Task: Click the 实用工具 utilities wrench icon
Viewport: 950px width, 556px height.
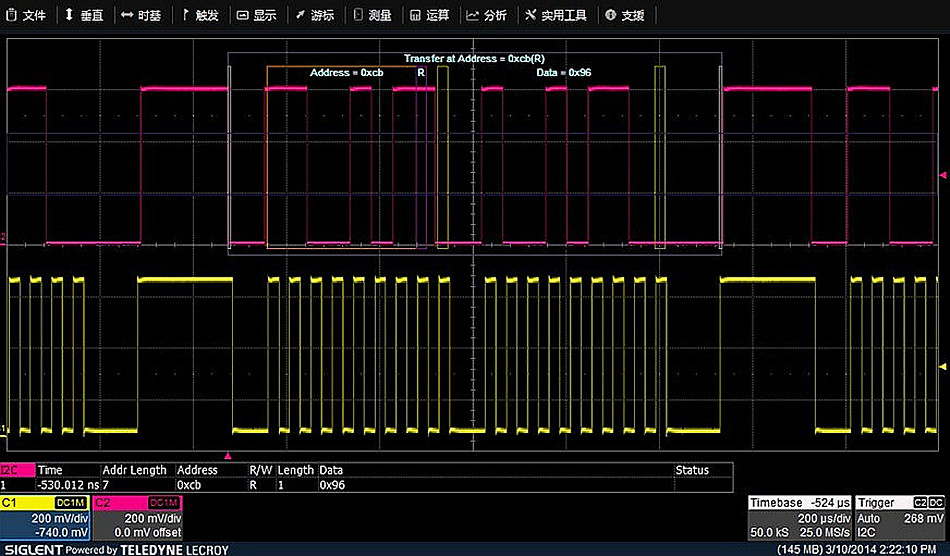Action: [530, 15]
